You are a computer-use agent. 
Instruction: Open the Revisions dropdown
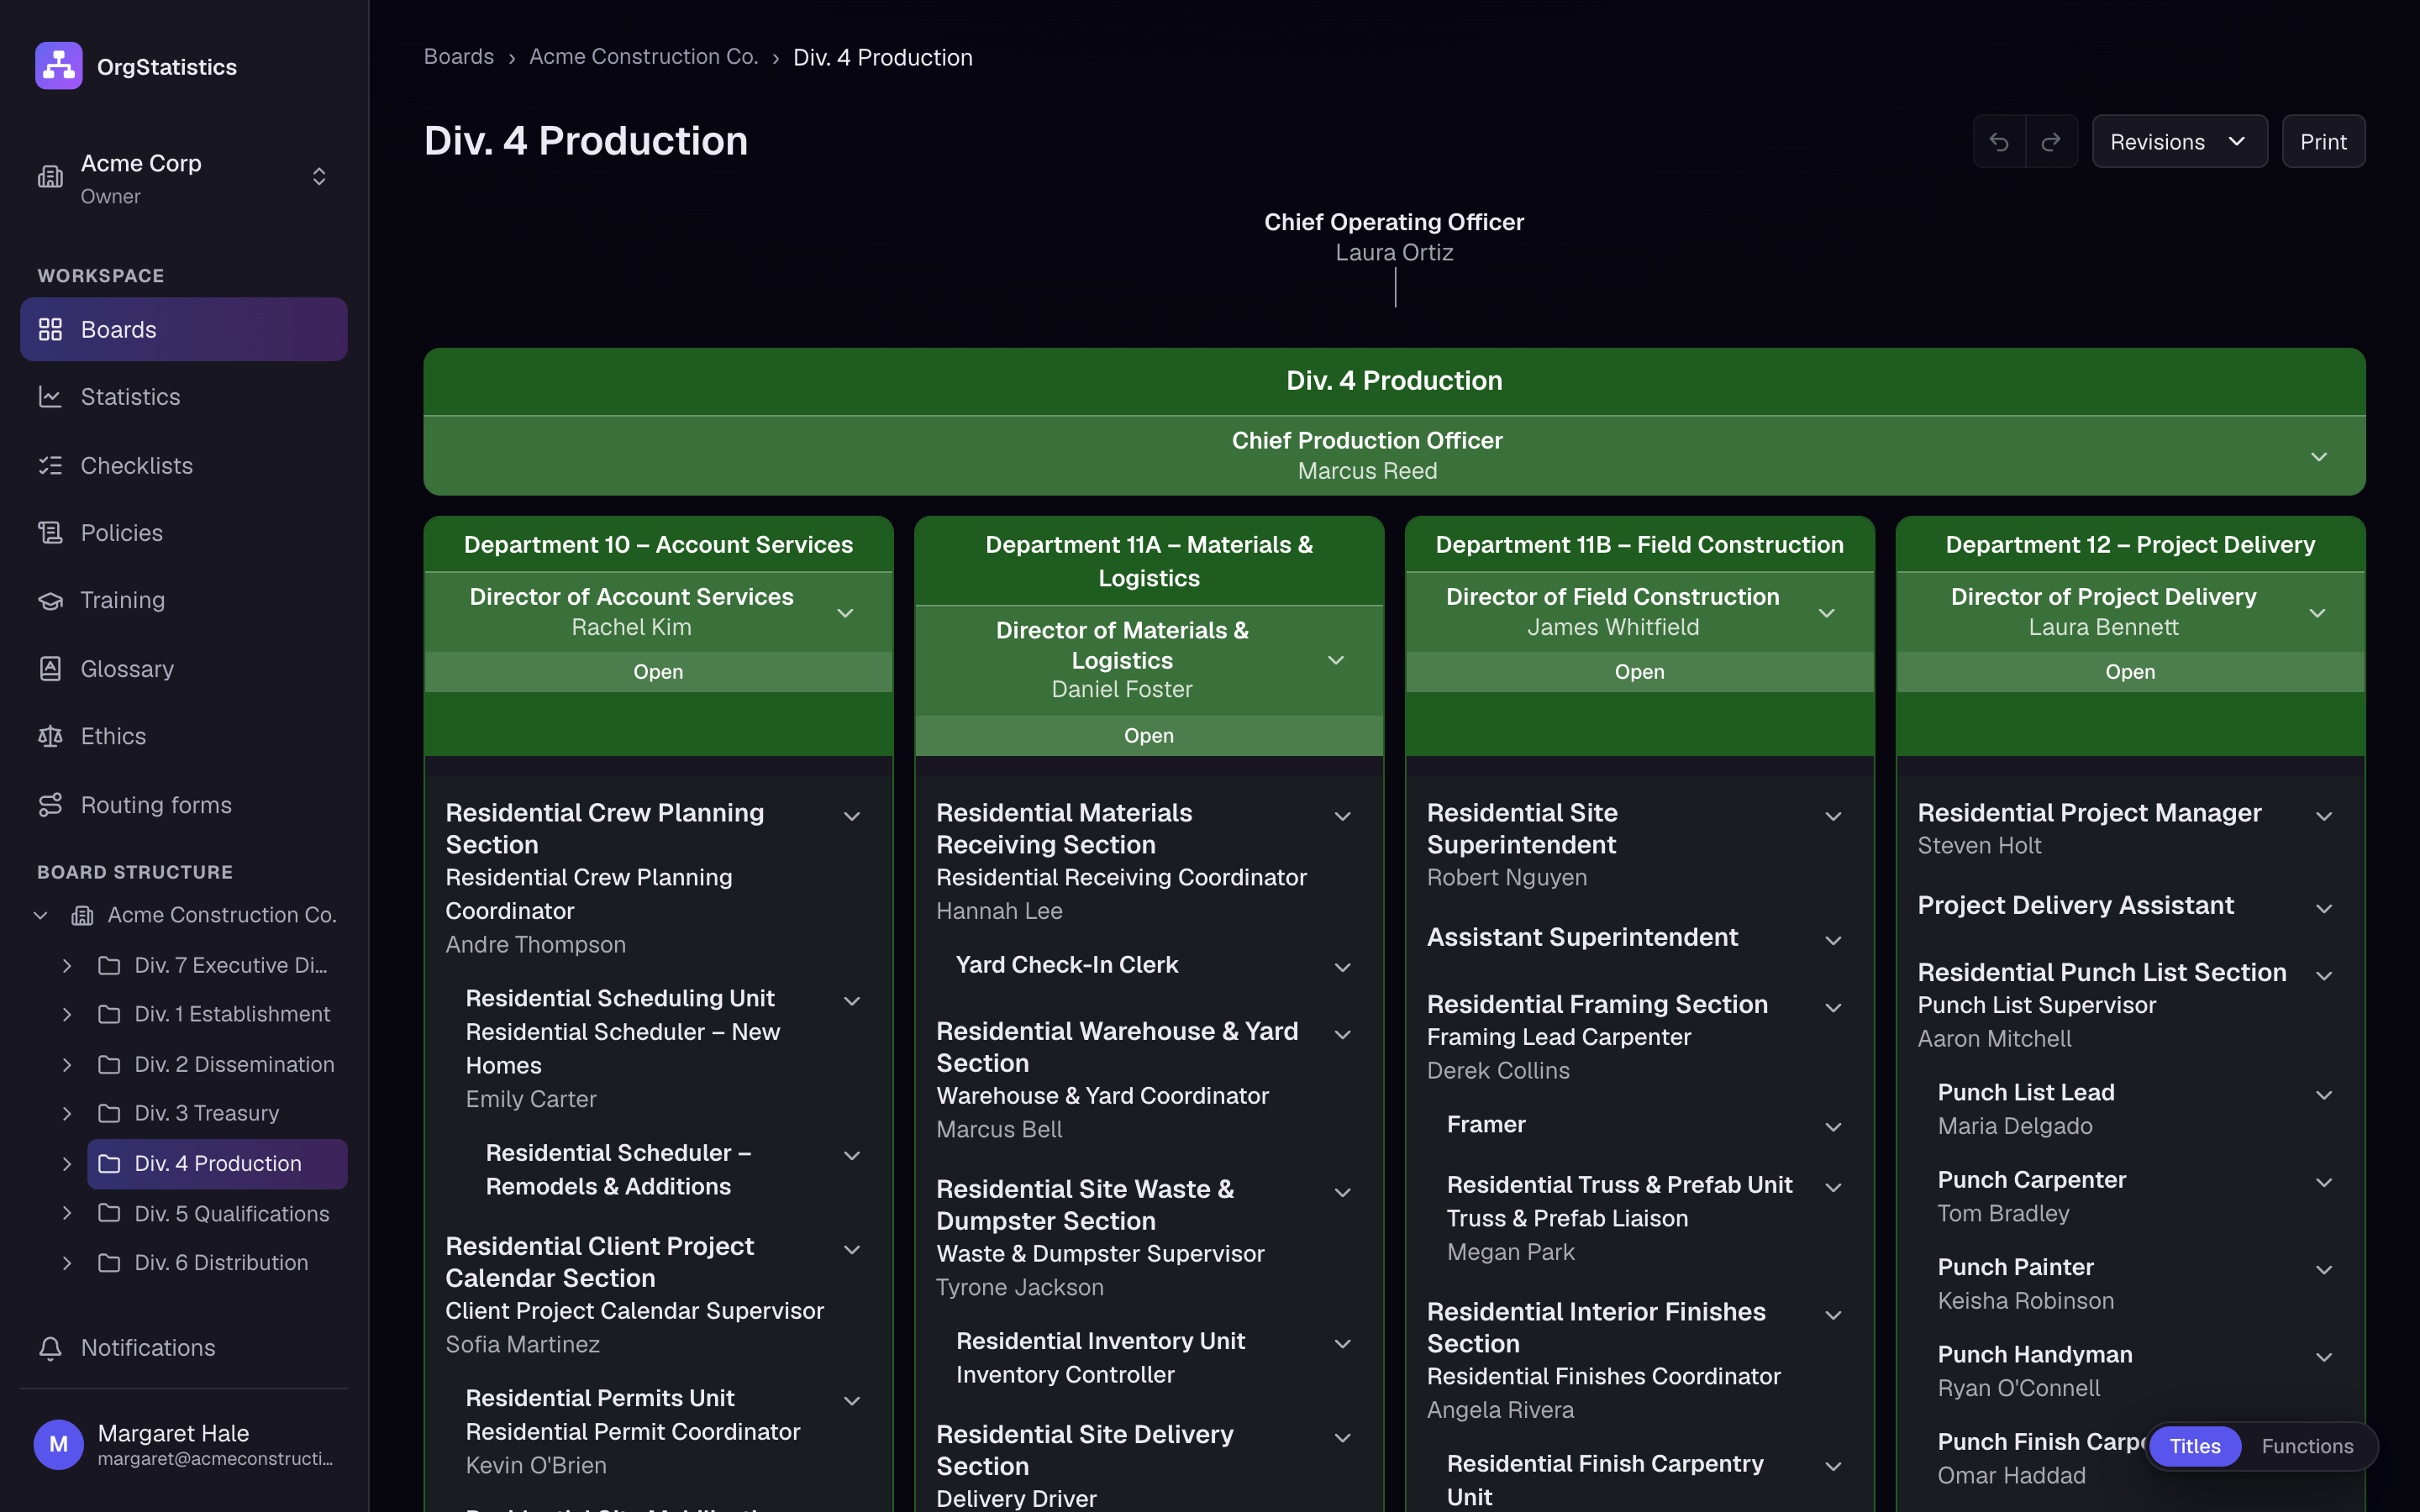tap(2179, 142)
